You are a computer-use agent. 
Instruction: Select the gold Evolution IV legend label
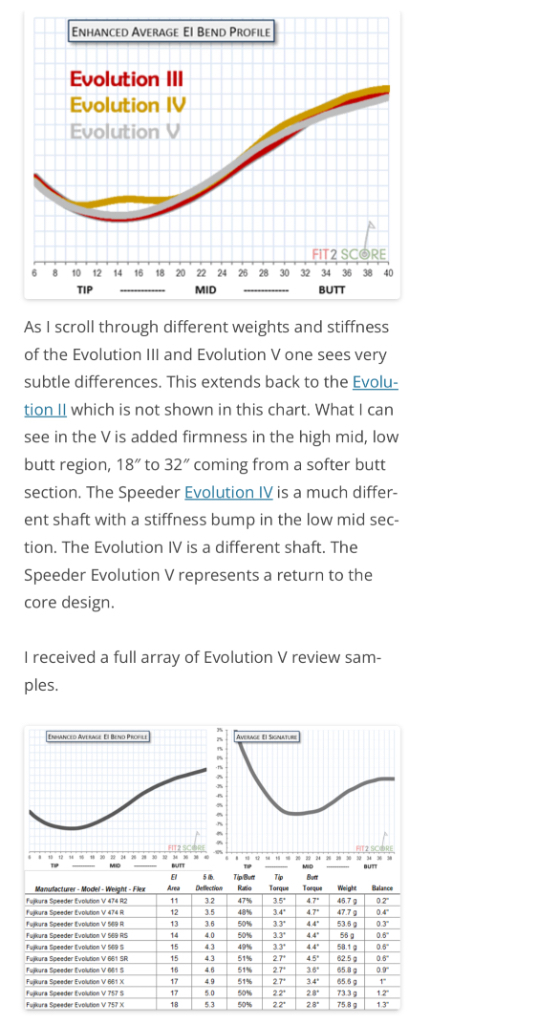(x=128, y=105)
